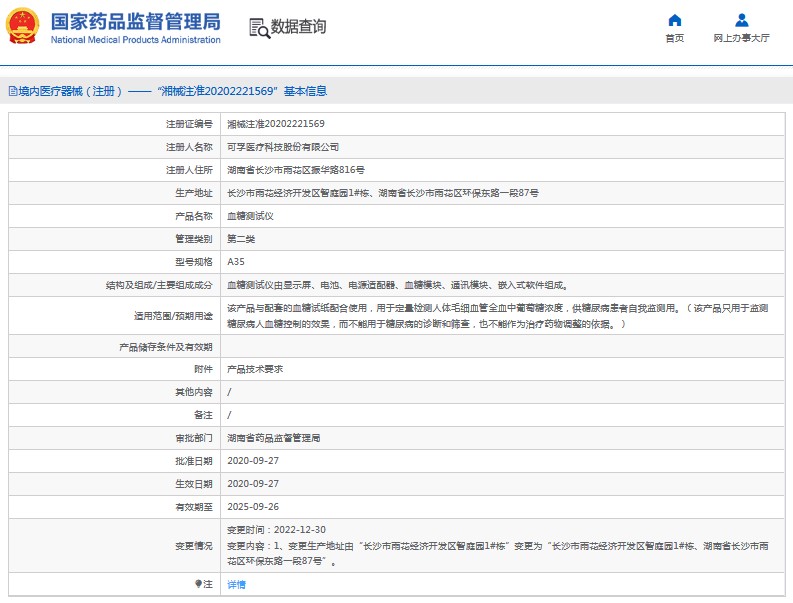Click the 数据查询 magnifier document icon
The width and height of the screenshot is (793, 603).
pyautogui.click(x=258, y=28)
